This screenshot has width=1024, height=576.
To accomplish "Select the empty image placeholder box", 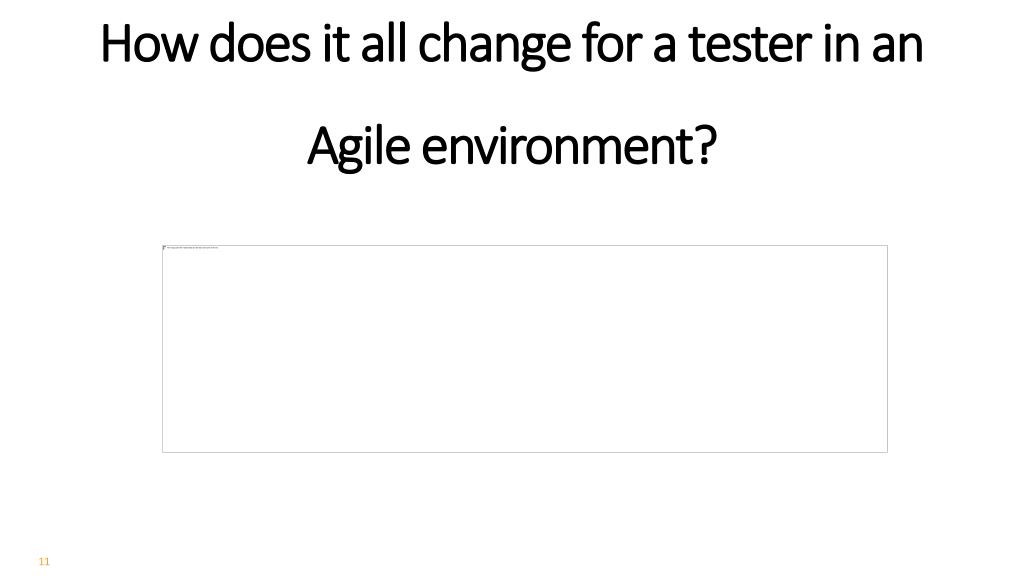I will (x=525, y=349).
